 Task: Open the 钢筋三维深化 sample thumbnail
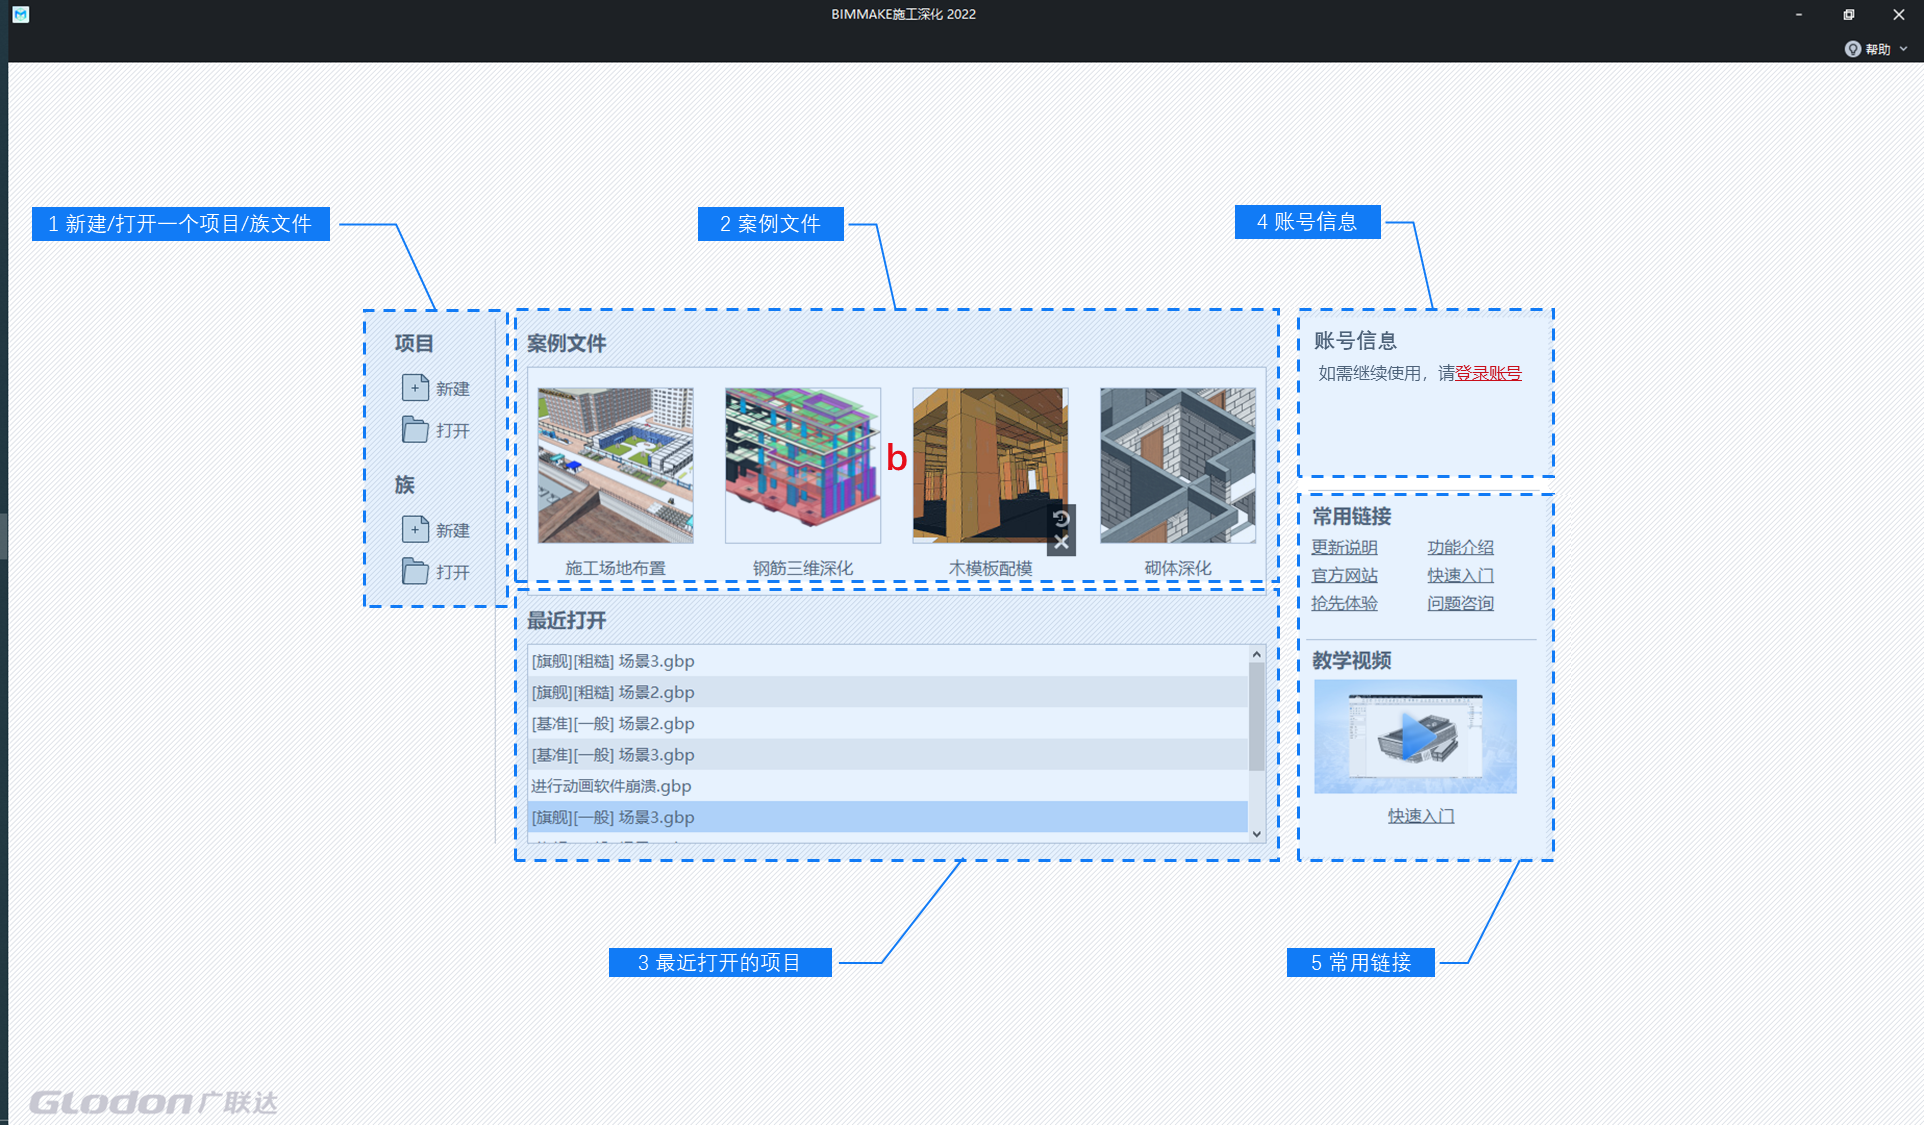click(x=803, y=466)
